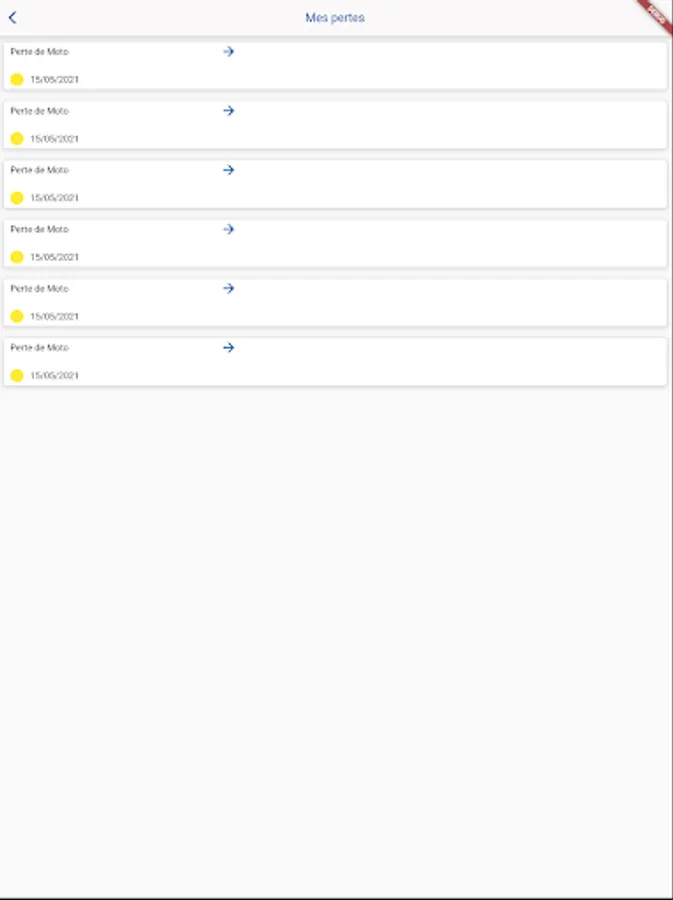Viewport: 673px width, 900px height.
Task: Click the fourth card's arrow icon
Action: point(228,229)
